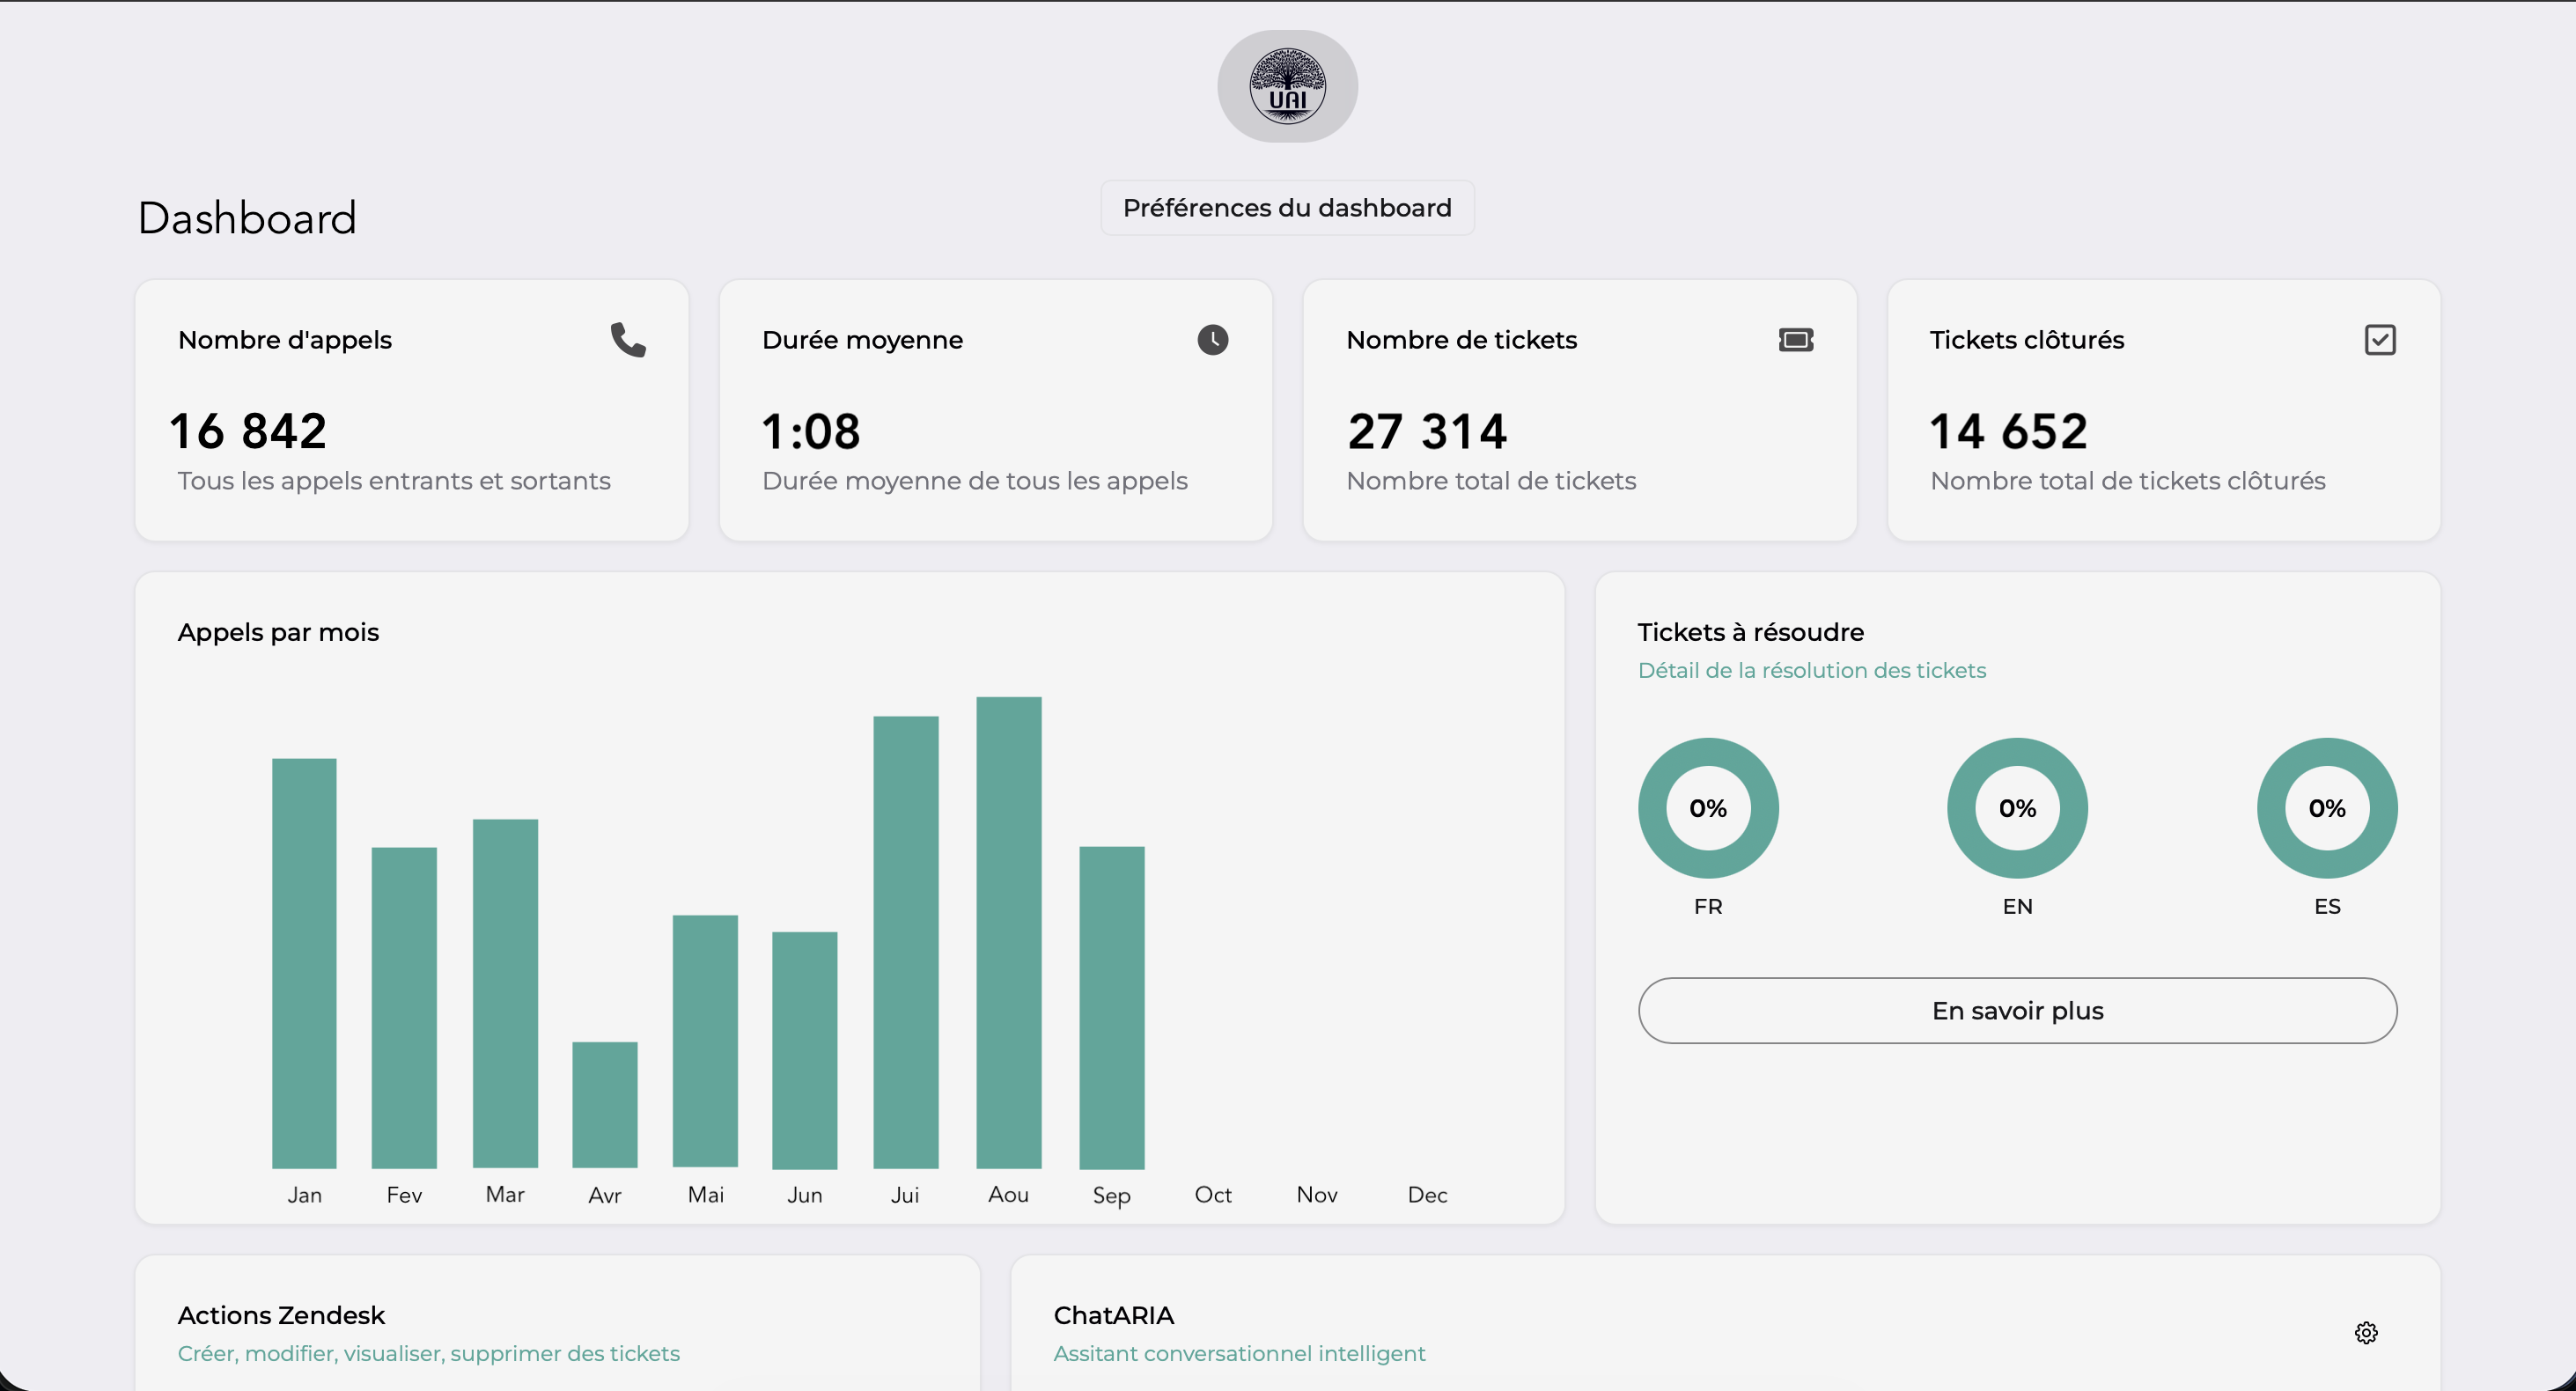Click the Créer, modifier, visualiser link
Screen dimensions: 2576x1391
click(429, 1353)
